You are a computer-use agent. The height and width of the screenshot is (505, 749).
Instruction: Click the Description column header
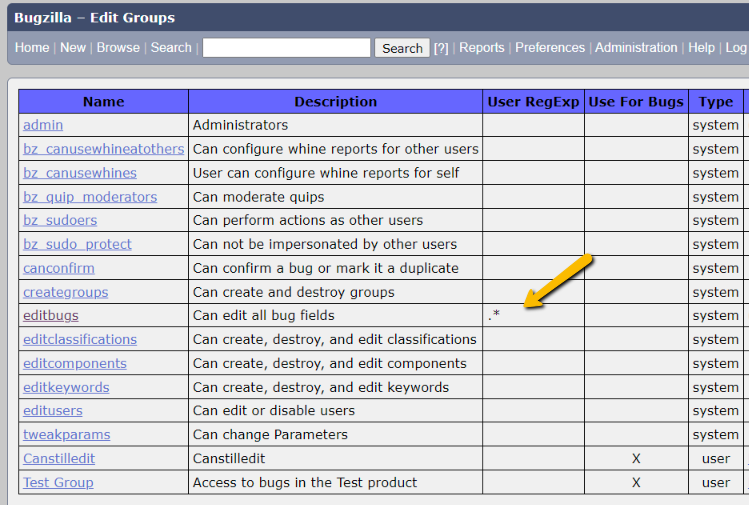(x=335, y=102)
